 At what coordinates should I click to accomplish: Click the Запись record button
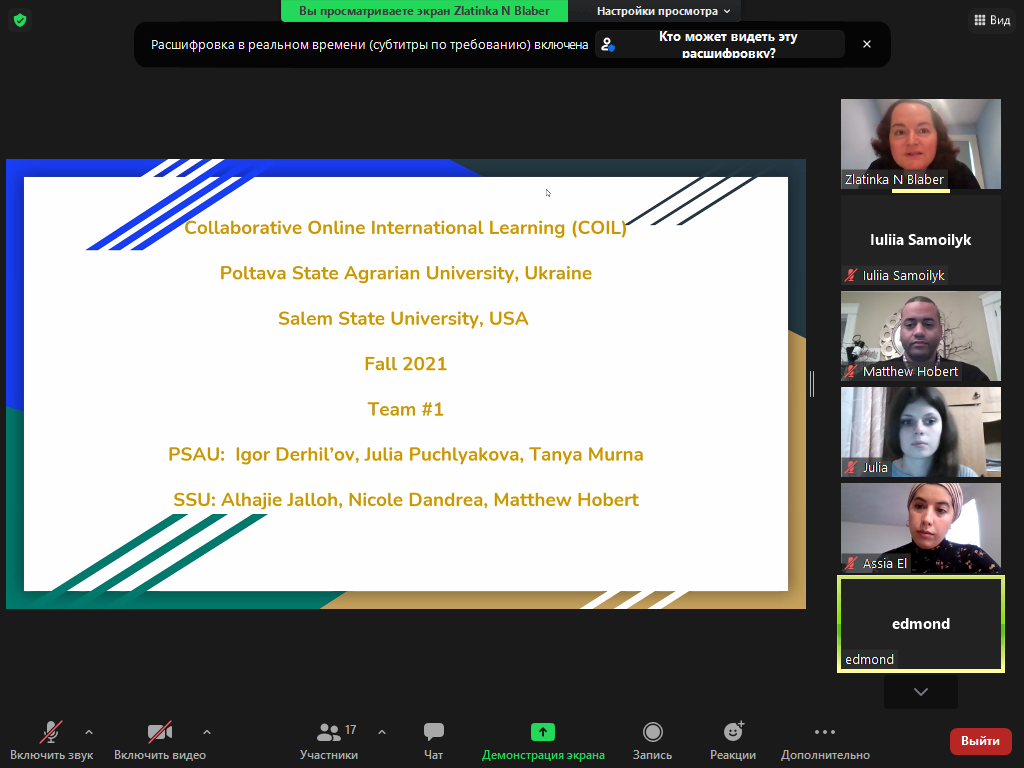point(652,742)
